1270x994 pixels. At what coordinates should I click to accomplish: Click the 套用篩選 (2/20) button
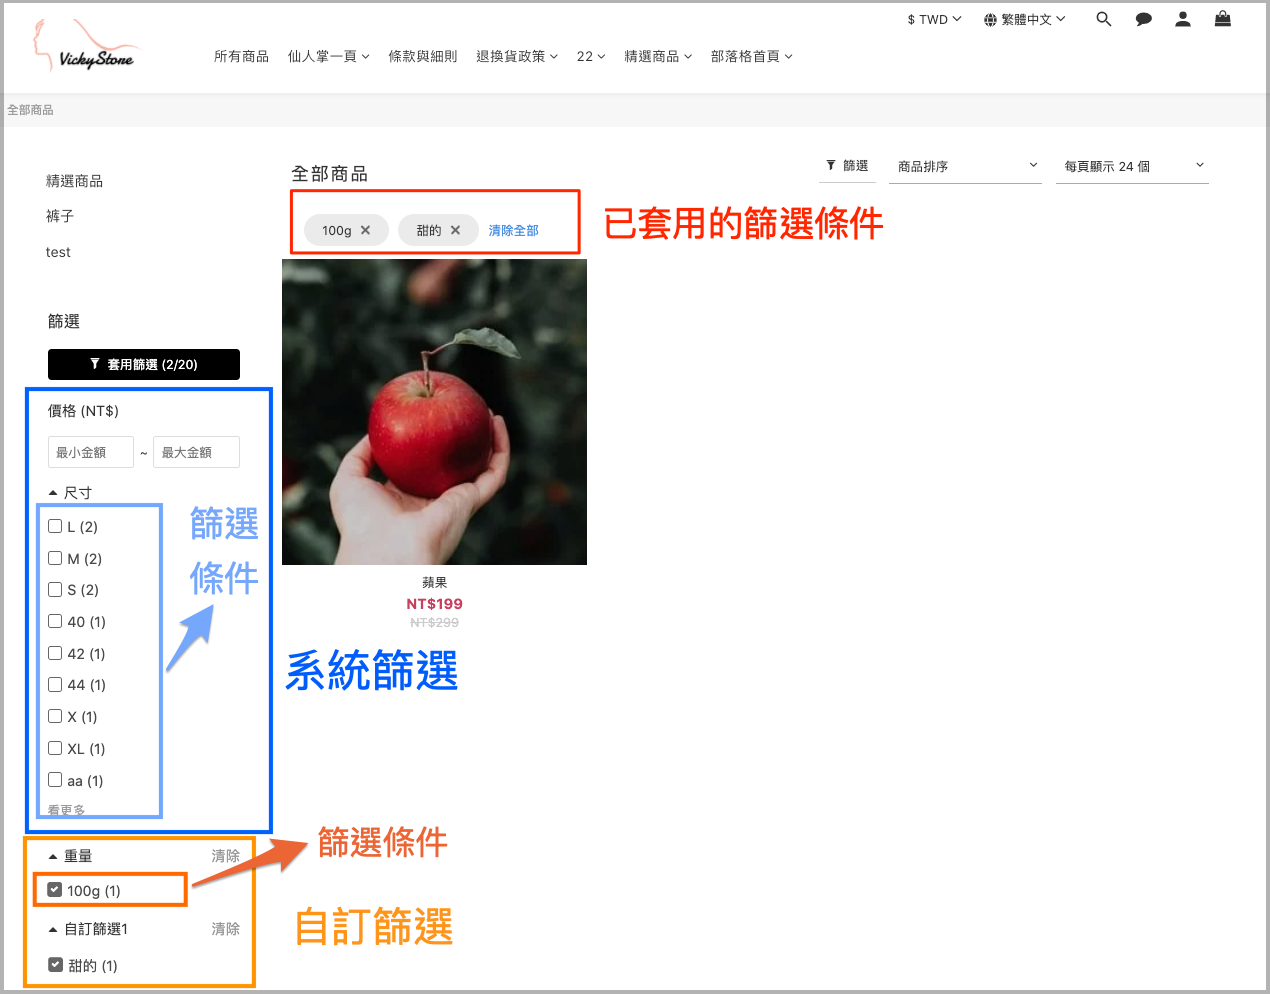click(x=144, y=364)
